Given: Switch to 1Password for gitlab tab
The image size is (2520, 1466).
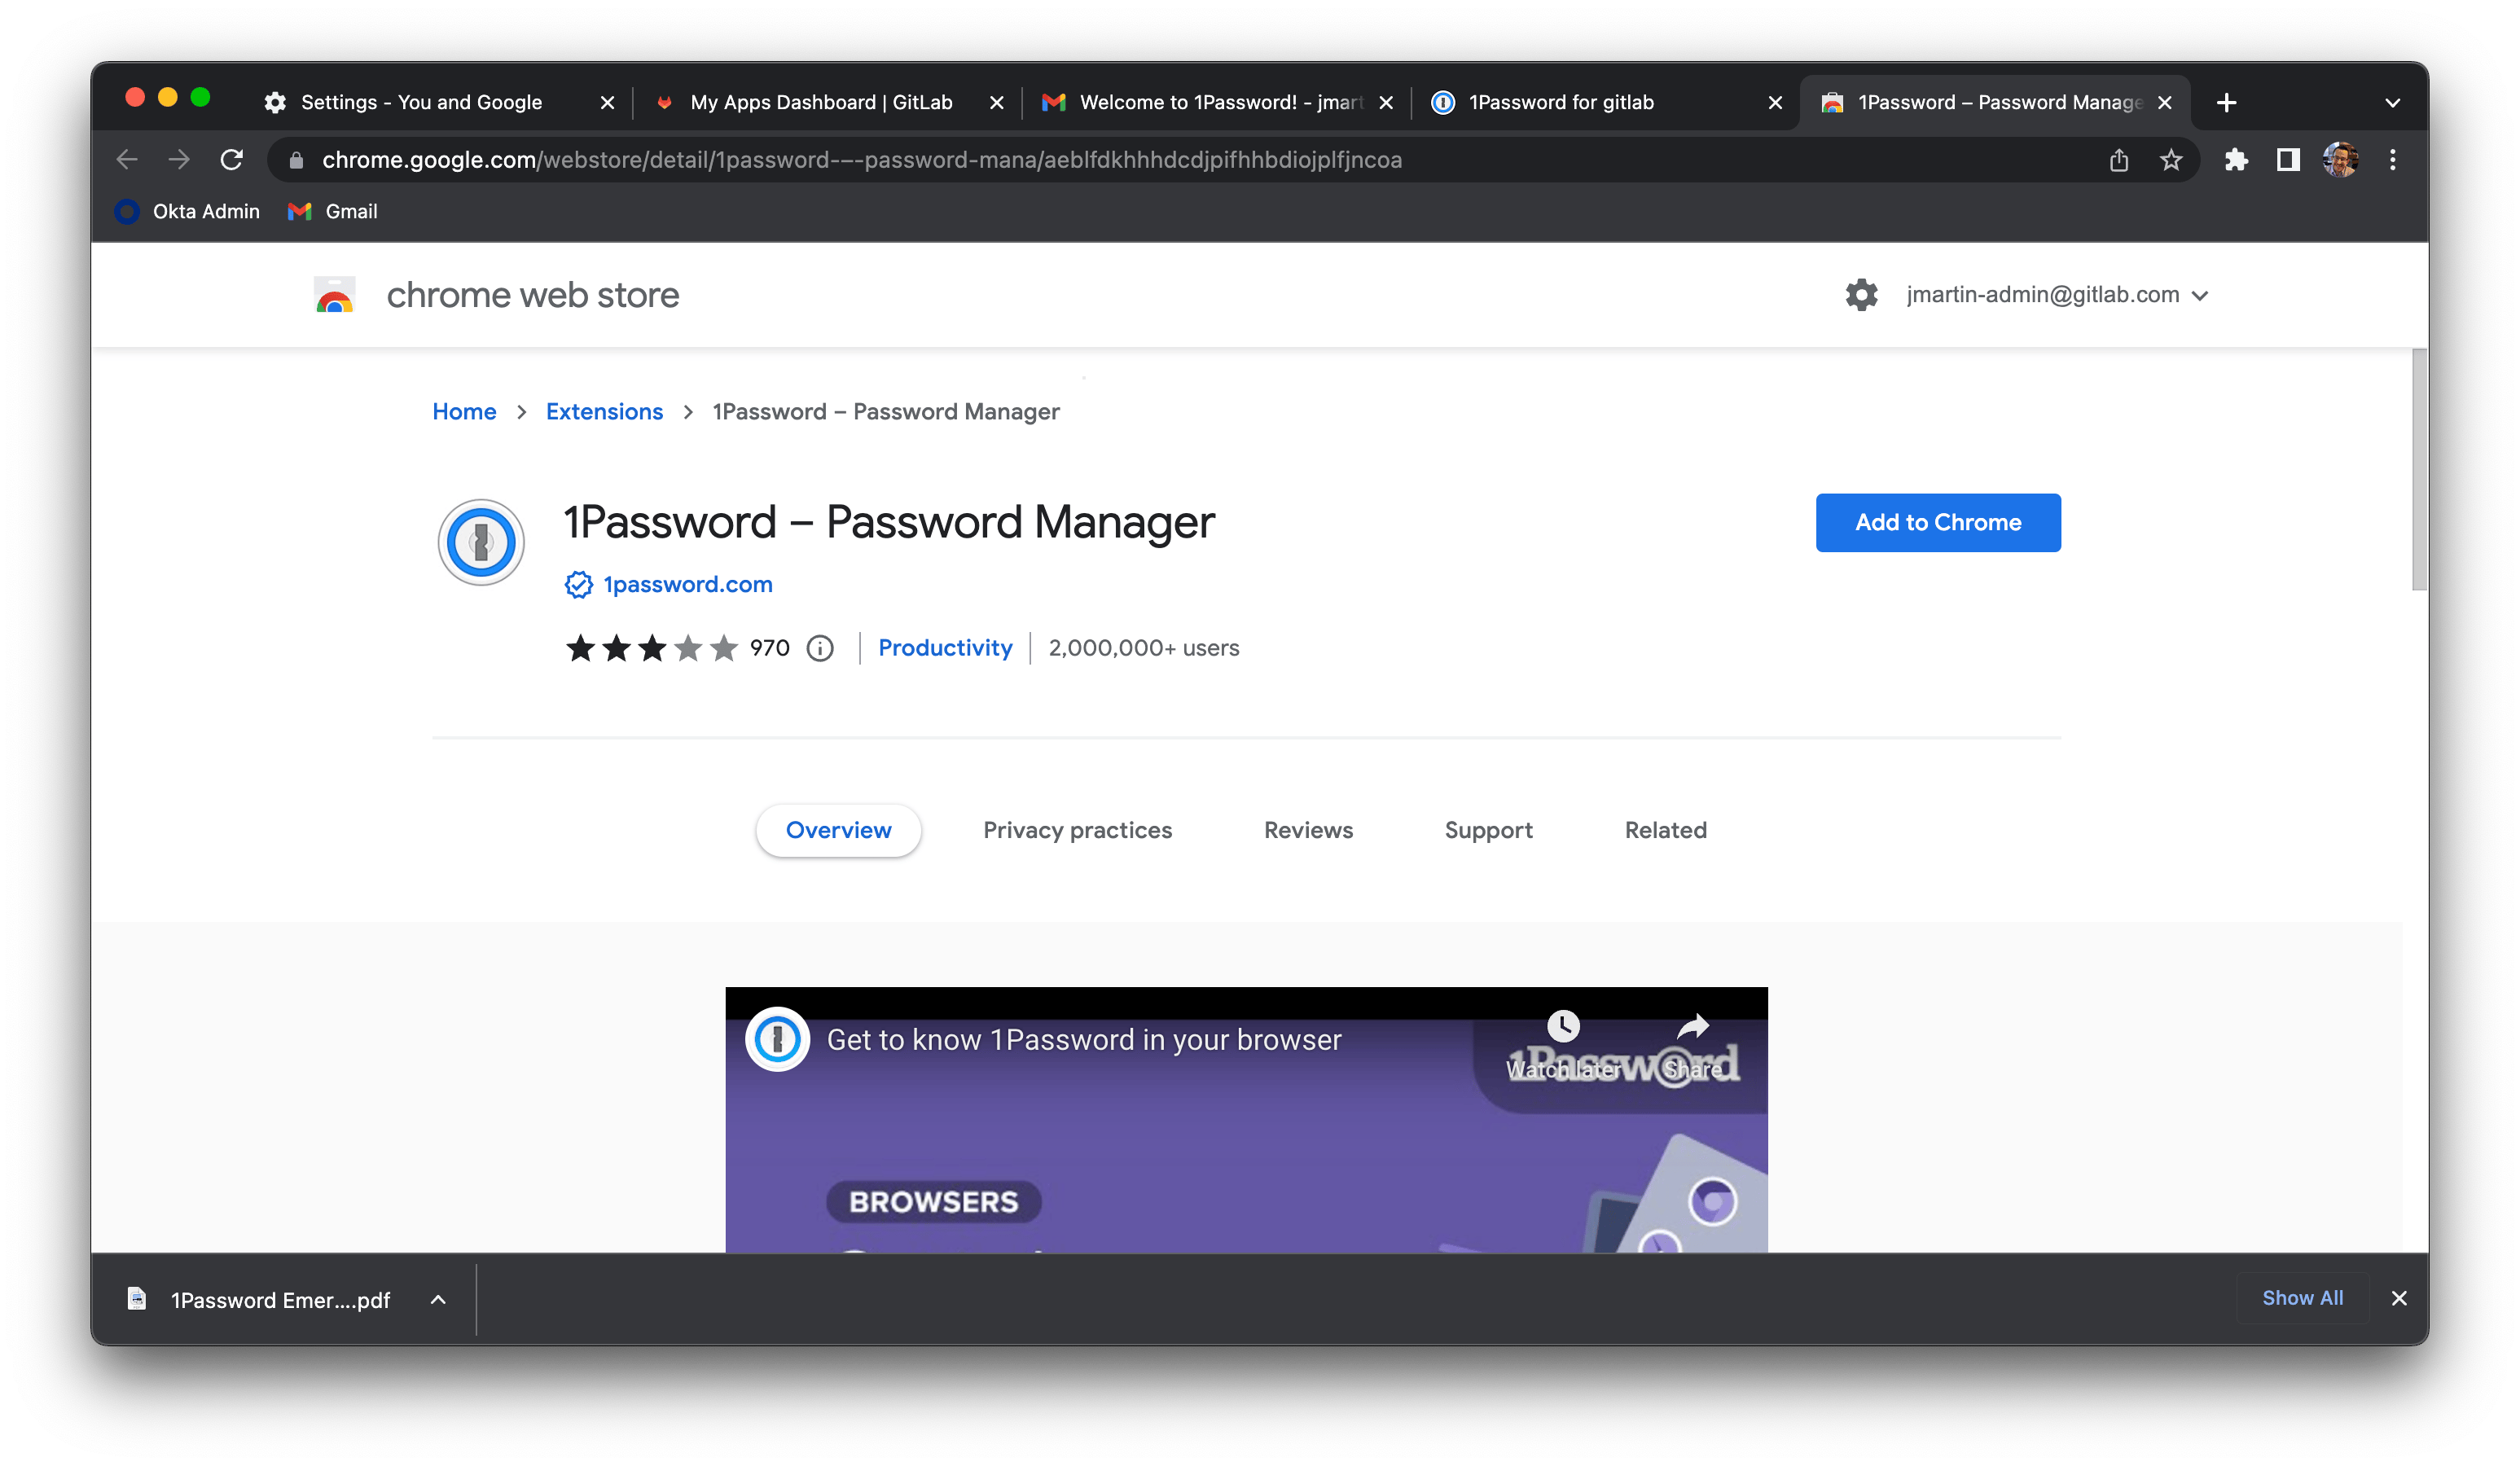Looking at the screenshot, I should point(1561,103).
